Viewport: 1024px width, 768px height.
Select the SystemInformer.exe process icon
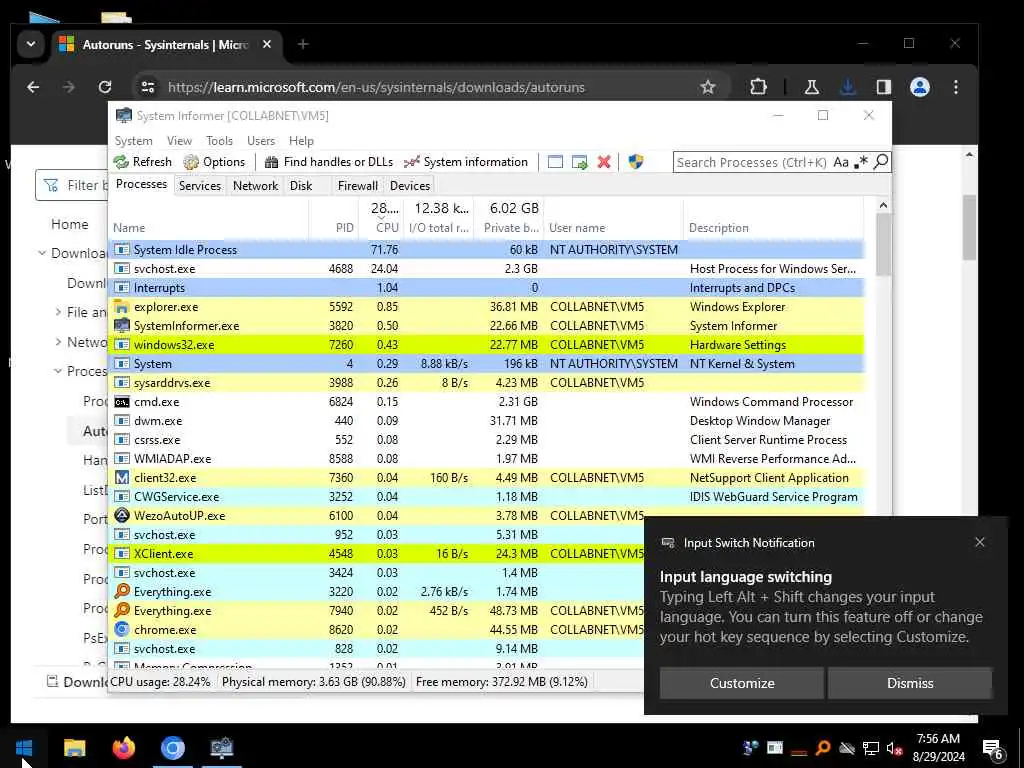coord(121,325)
